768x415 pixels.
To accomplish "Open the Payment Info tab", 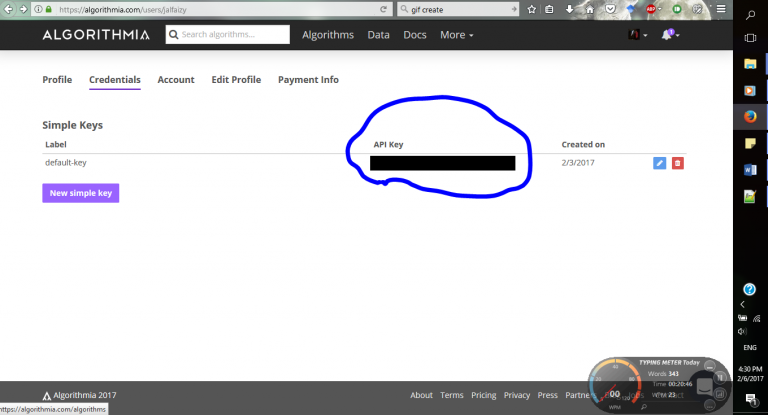I will (x=308, y=80).
